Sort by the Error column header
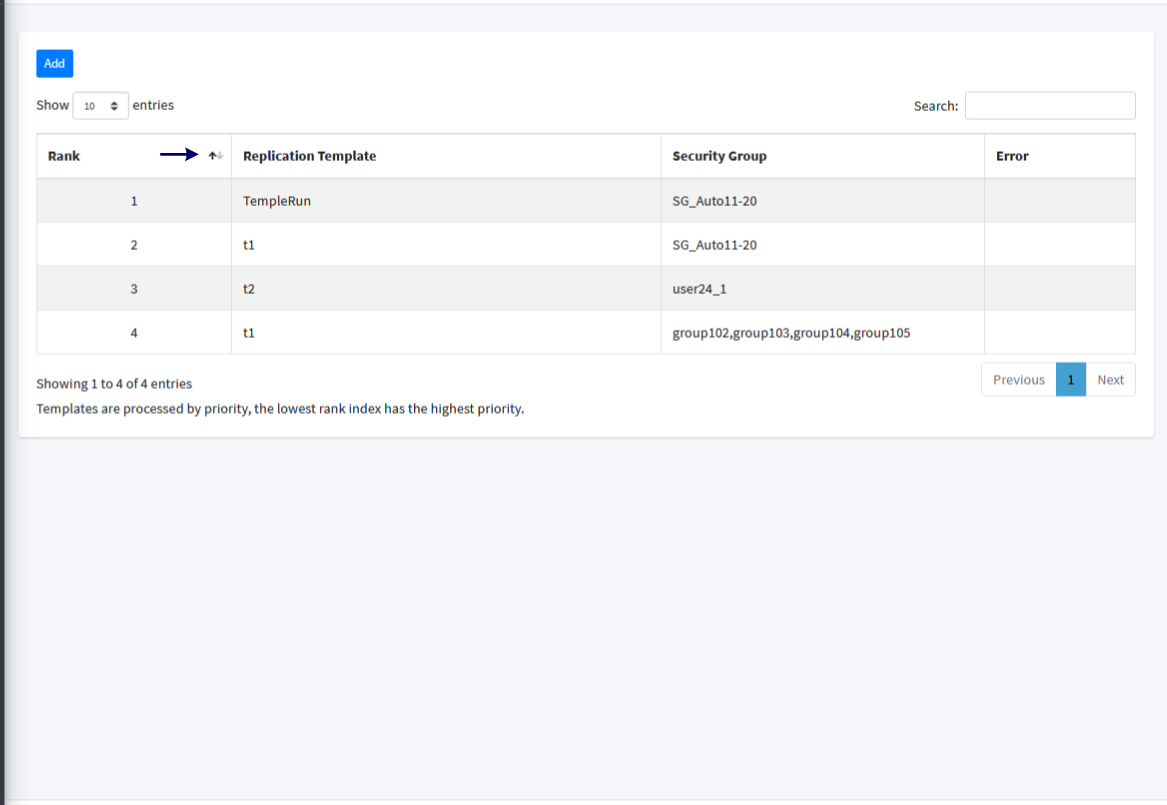Viewport: 1167px width, 805px height. [x=1012, y=156]
